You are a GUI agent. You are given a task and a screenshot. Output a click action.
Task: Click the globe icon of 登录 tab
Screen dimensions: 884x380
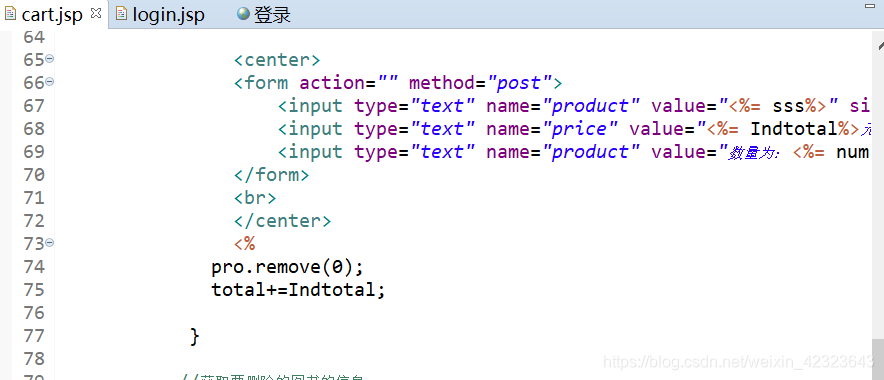click(244, 14)
